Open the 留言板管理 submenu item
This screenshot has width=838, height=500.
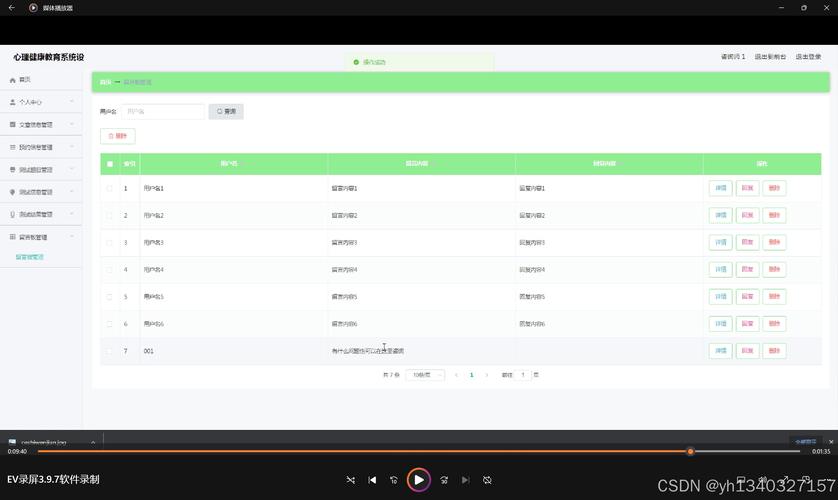pos(30,257)
